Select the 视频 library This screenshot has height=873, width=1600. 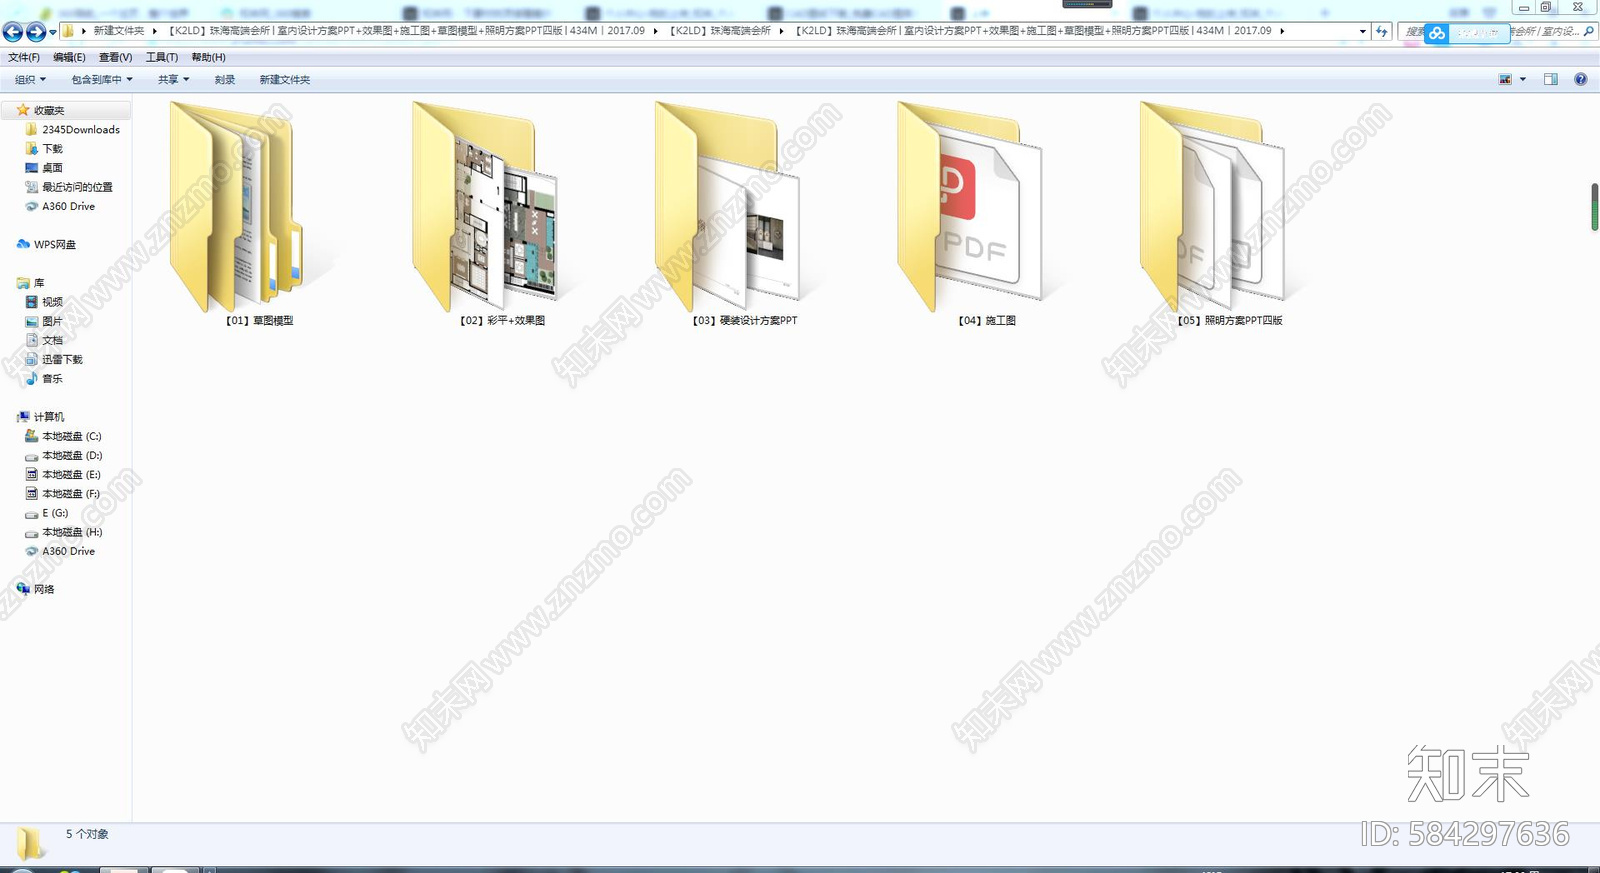[x=44, y=302]
